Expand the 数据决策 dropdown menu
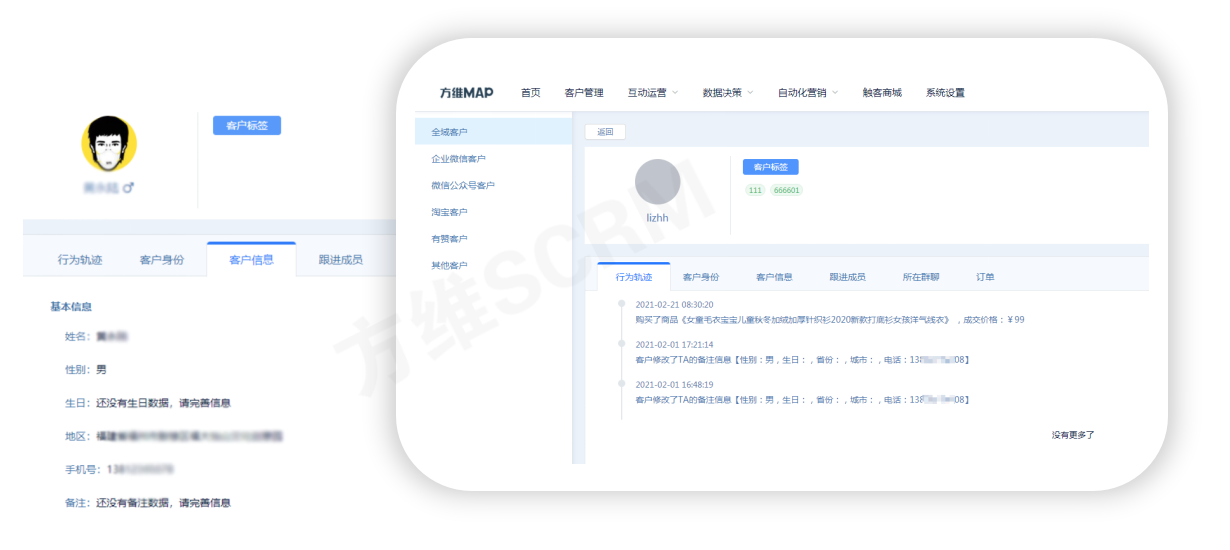Image resolution: width=1230 pixels, height=550 pixels. [727, 93]
